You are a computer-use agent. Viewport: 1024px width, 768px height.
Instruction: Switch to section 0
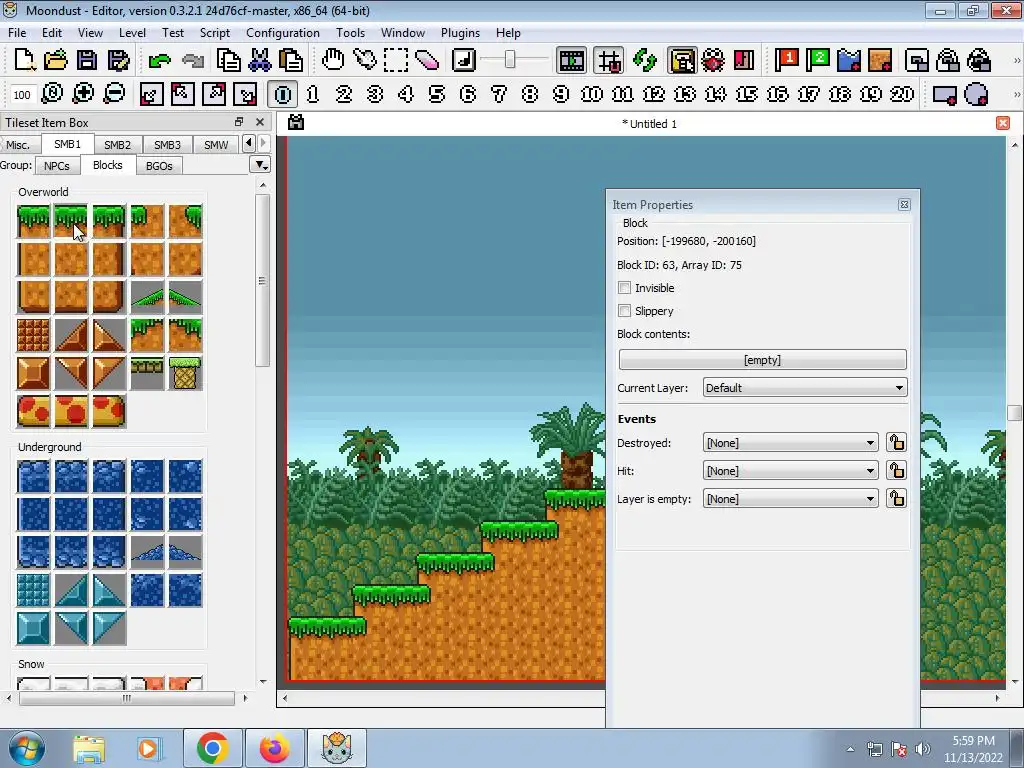(x=282, y=94)
